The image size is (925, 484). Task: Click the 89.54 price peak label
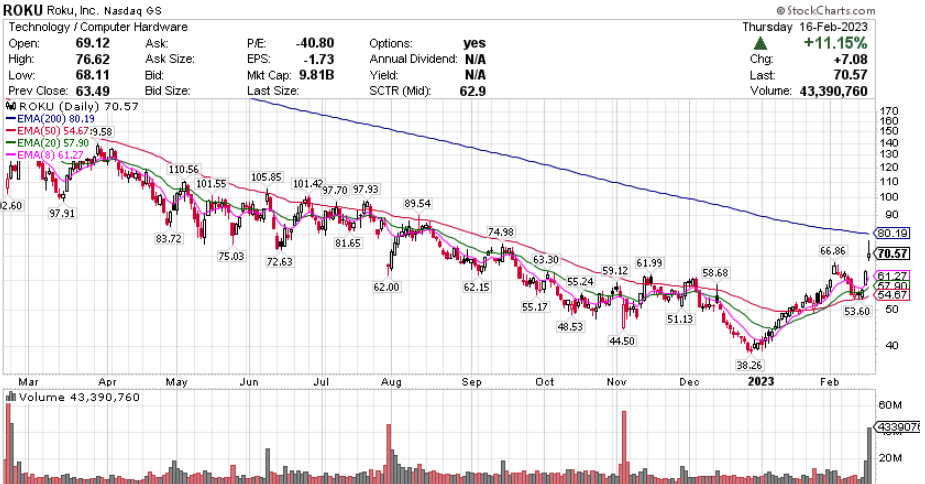[417, 203]
